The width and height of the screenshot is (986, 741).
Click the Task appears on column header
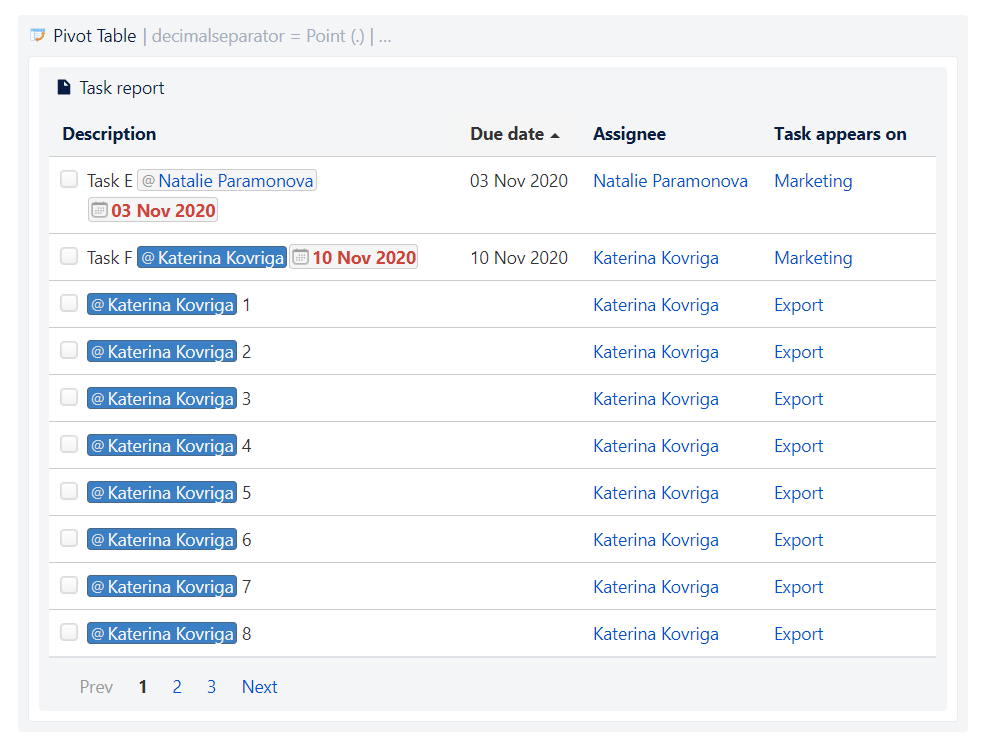[x=840, y=134]
